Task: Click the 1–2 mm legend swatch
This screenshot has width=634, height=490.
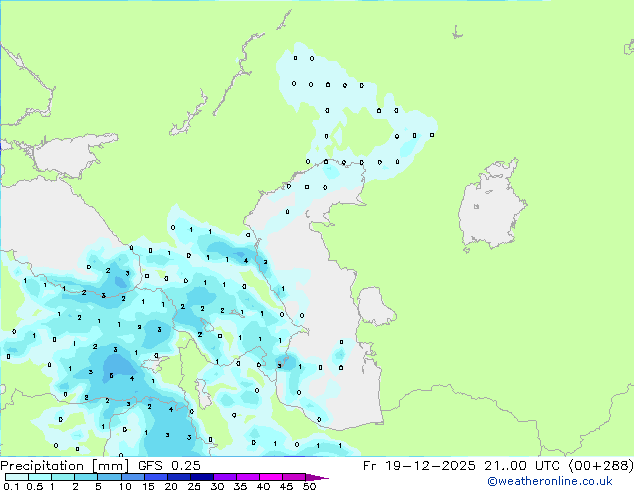Action: click(x=63, y=477)
